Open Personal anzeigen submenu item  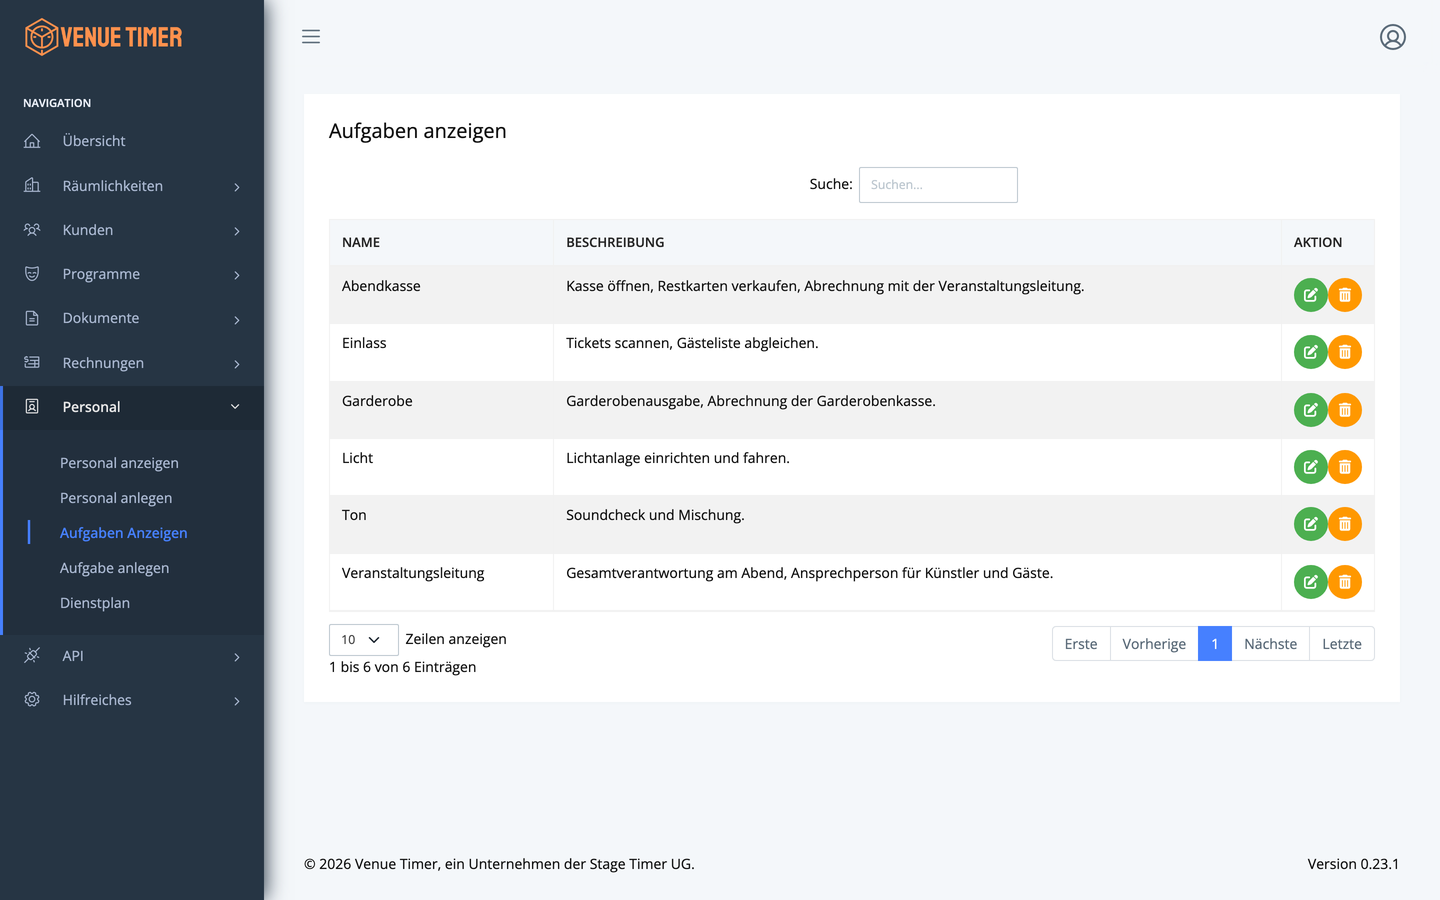(x=119, y=463)
